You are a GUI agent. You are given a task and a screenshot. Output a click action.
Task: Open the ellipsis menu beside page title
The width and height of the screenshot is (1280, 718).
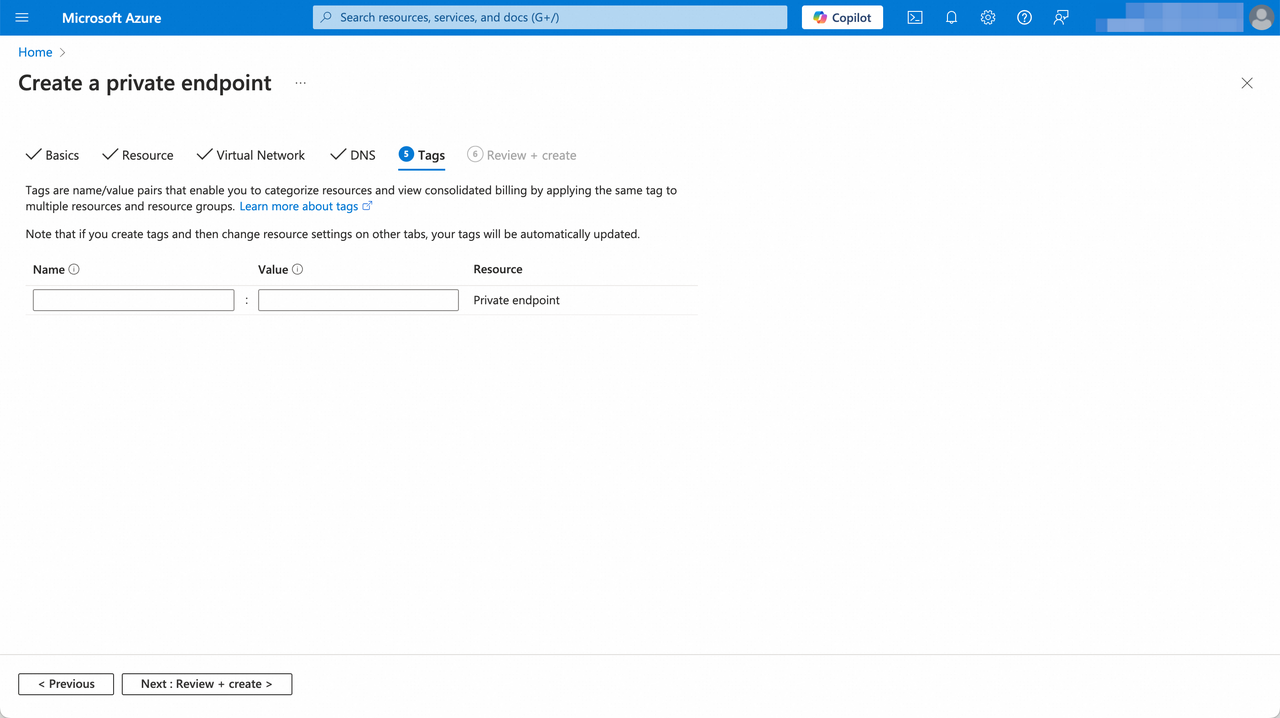coord(300,83)
